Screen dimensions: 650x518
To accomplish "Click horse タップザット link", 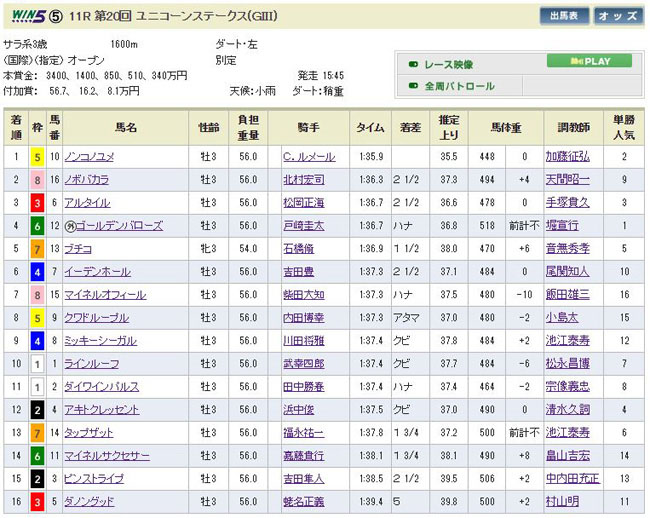I will click(89, 432).
